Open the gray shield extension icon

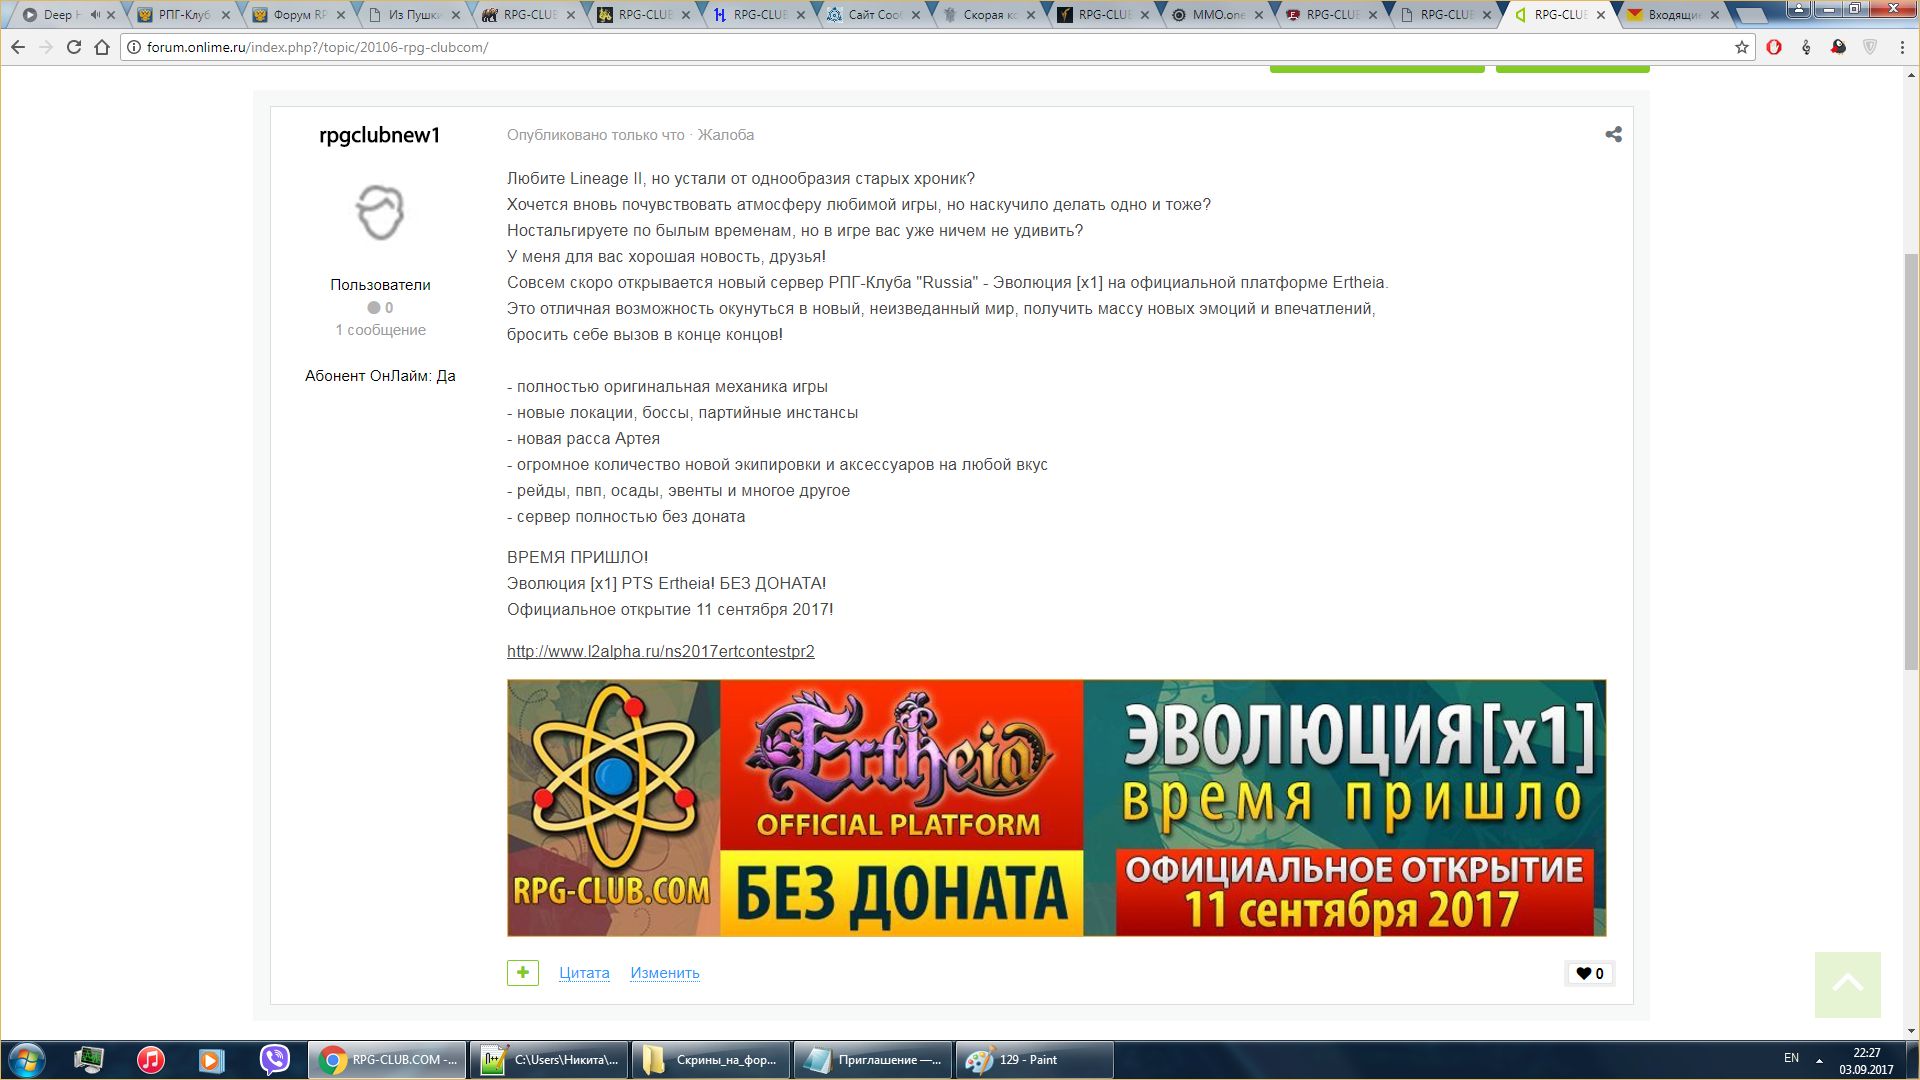click(1870, 47)
